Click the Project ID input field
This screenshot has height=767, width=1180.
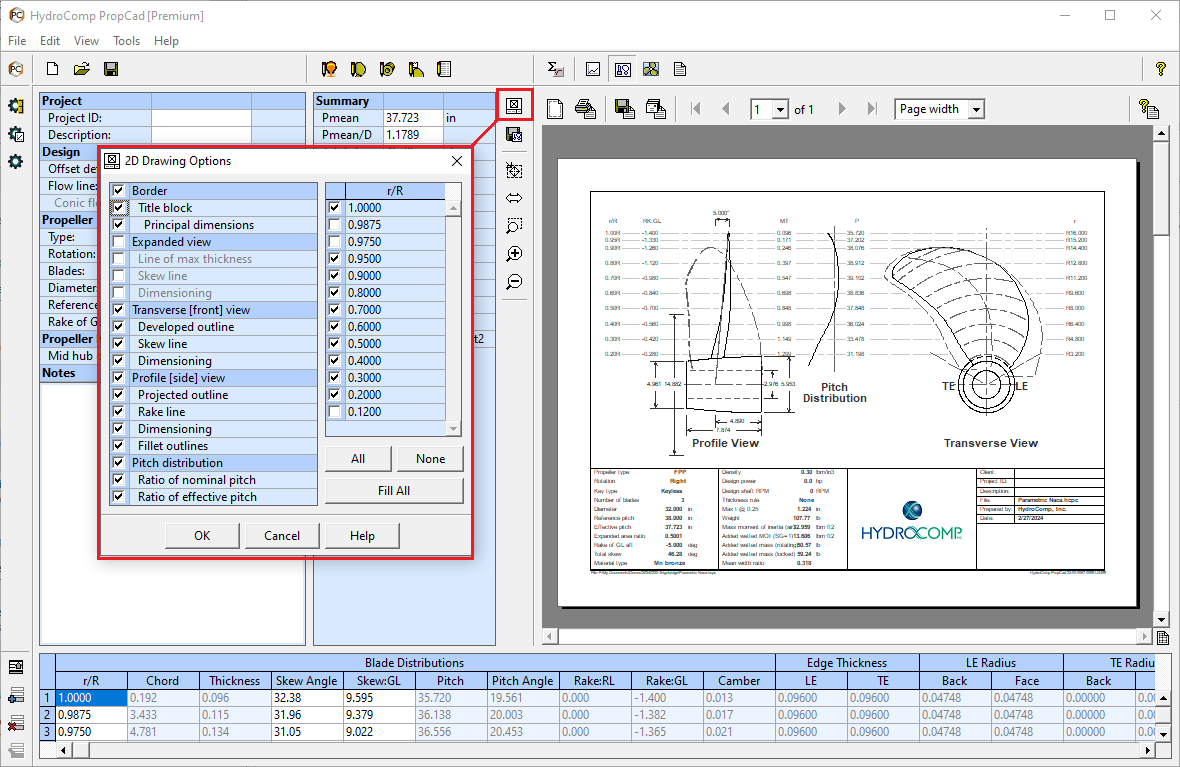[201, 118]
